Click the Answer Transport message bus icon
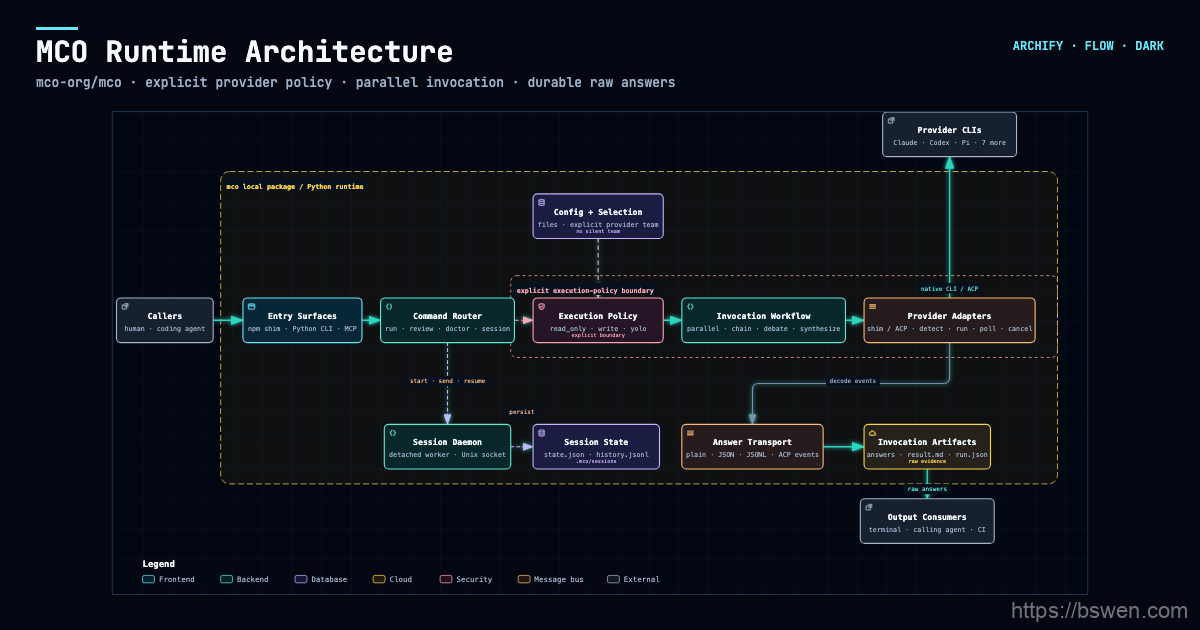 point(690,433)
